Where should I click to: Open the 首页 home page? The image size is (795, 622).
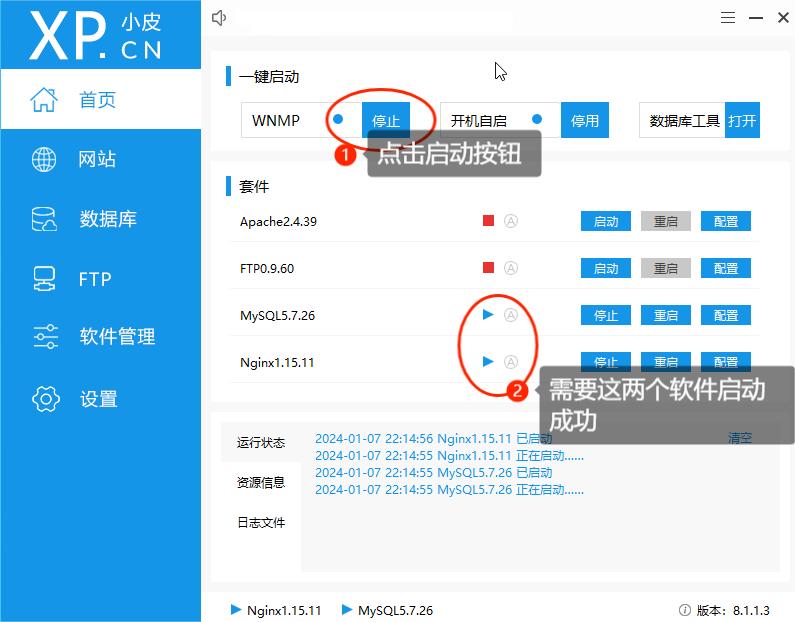(100, 99)
